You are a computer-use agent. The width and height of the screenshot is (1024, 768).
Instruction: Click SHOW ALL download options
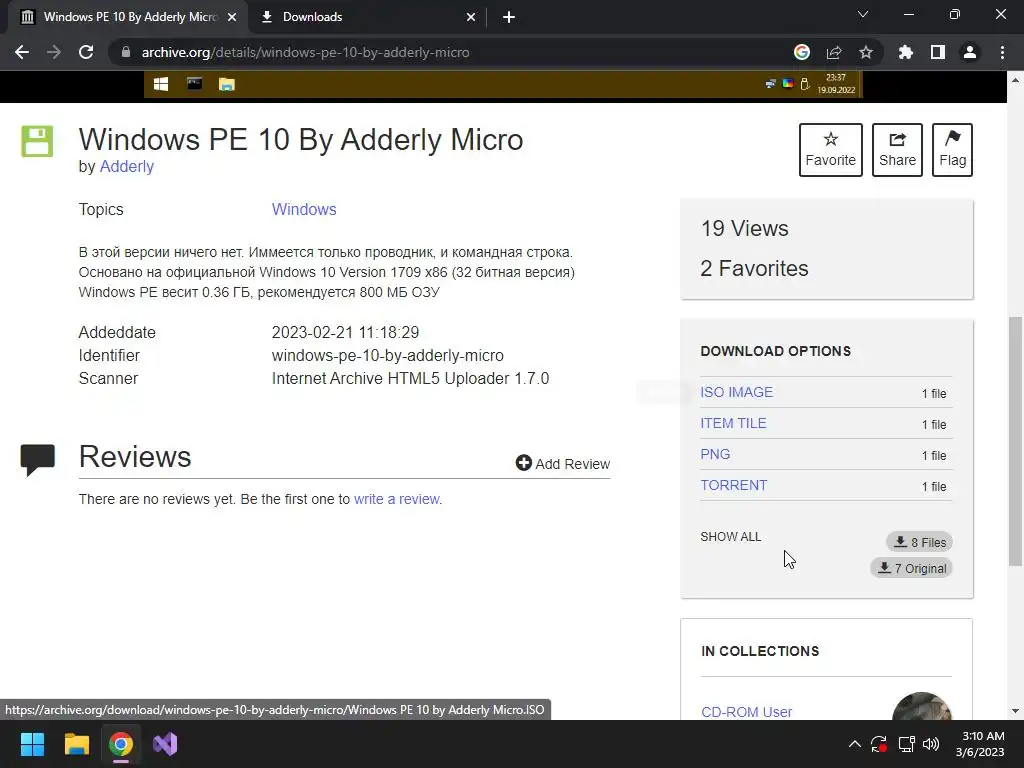730,537
